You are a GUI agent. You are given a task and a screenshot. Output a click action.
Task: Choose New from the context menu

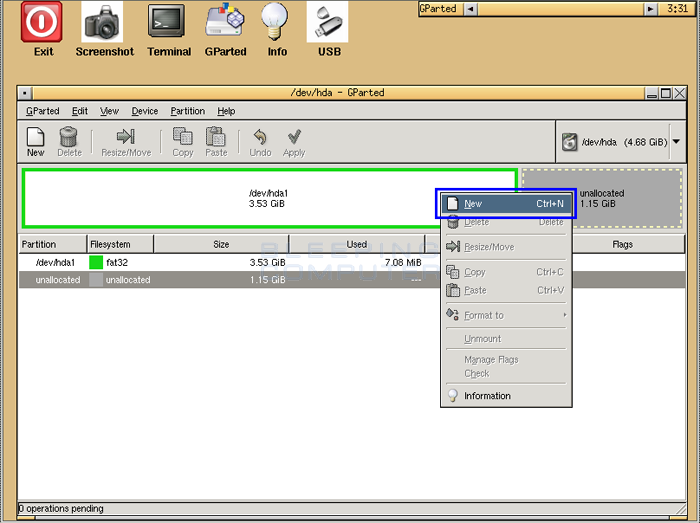[x=506, y=203]
